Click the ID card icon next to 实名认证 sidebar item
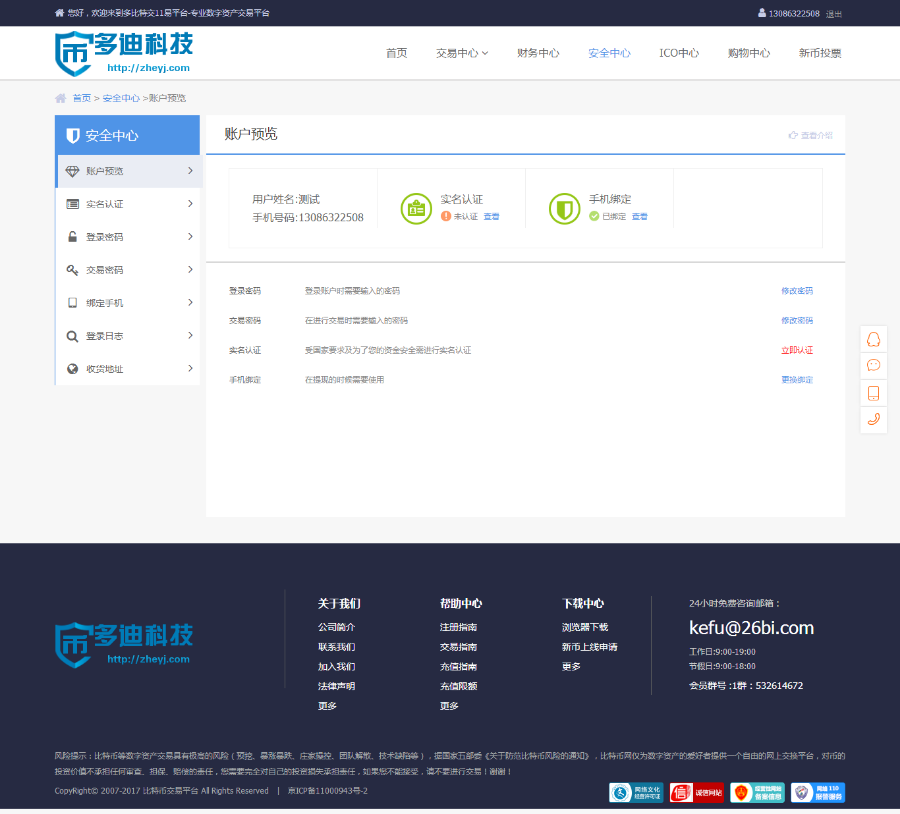Viewport: 900px width, 814px height. pos(72,204)
